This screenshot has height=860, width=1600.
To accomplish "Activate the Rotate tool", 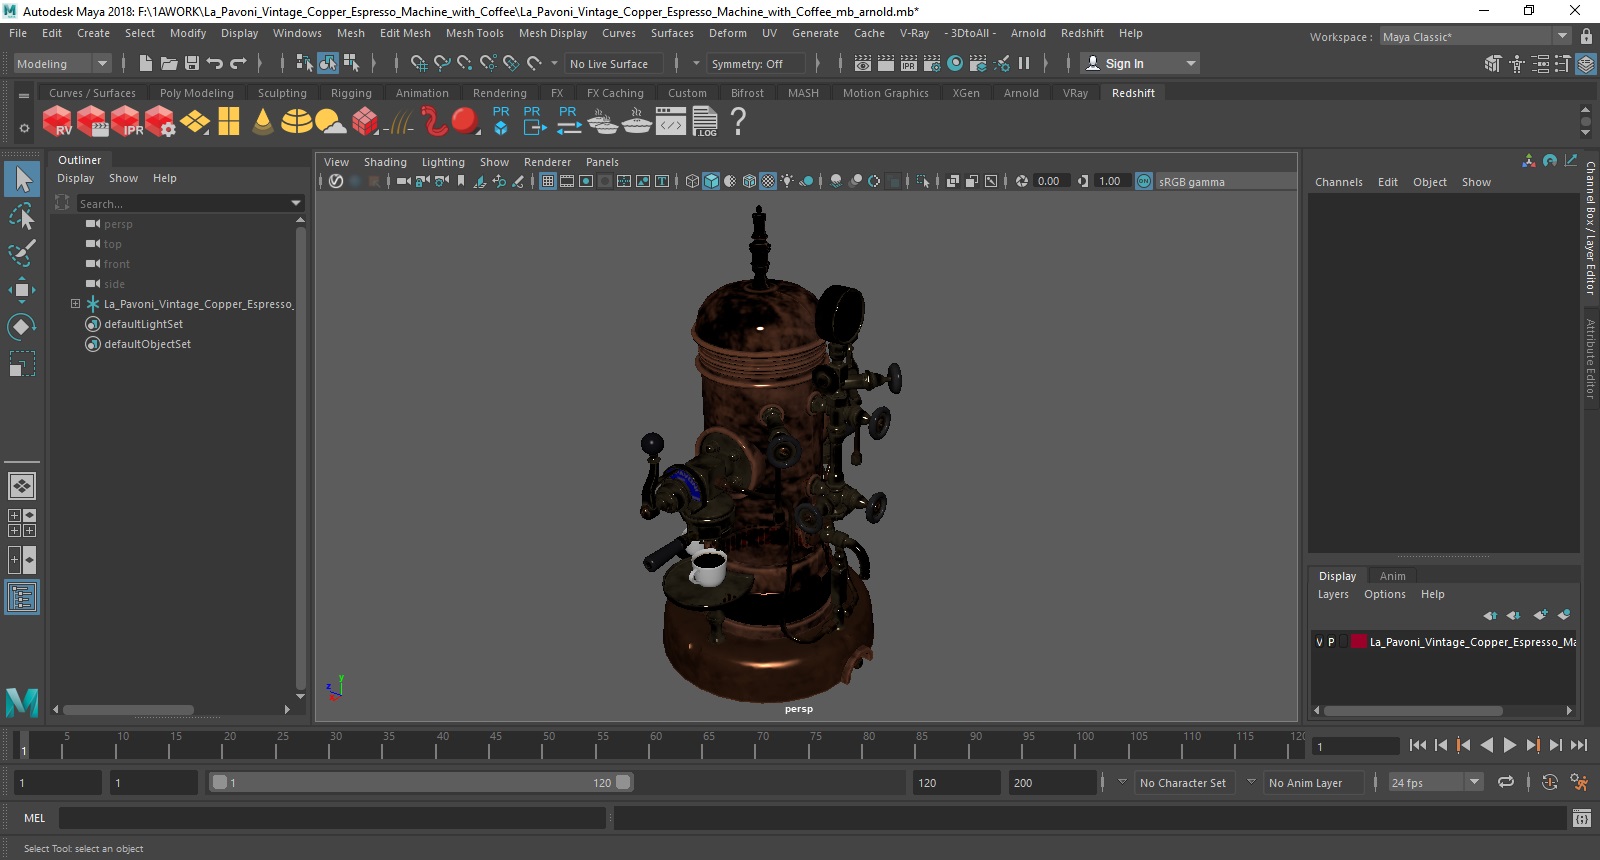I will pyautogui.click(x=22, y=327).
